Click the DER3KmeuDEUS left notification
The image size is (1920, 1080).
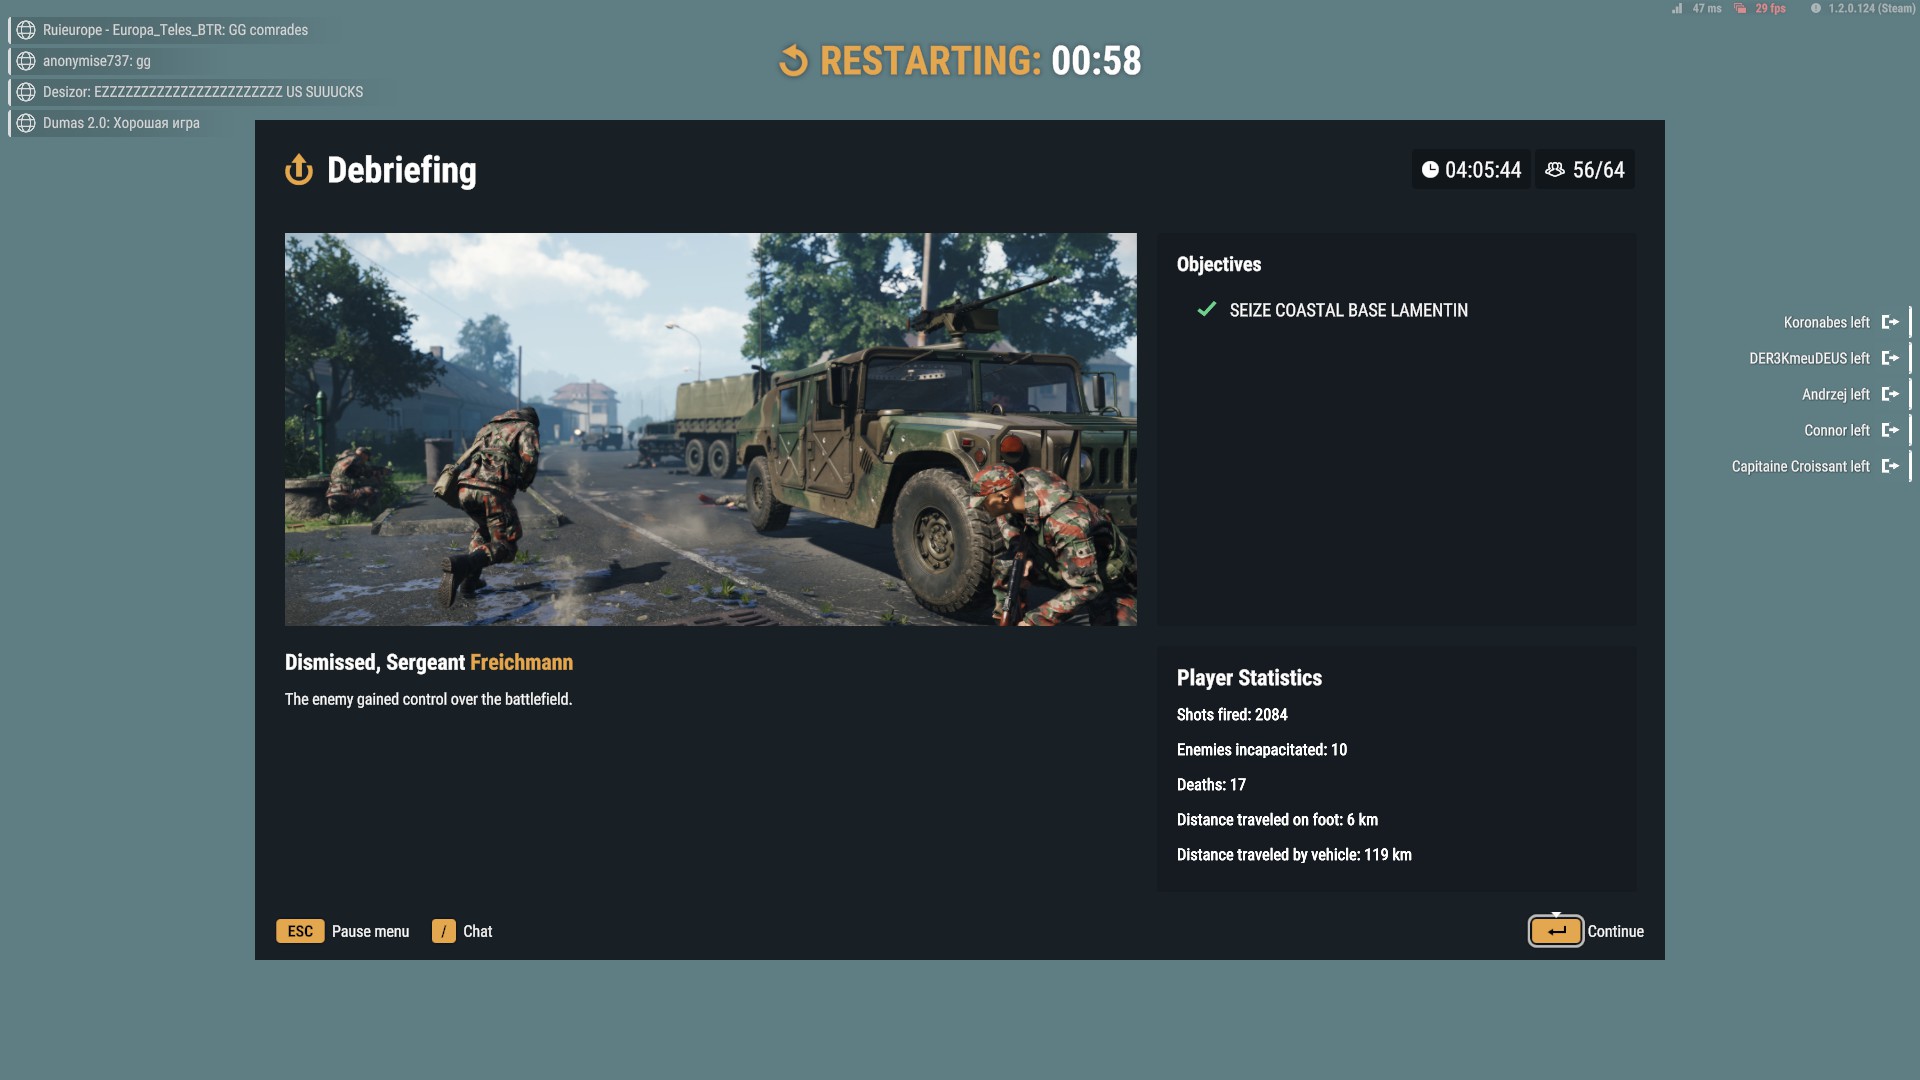1808,358
